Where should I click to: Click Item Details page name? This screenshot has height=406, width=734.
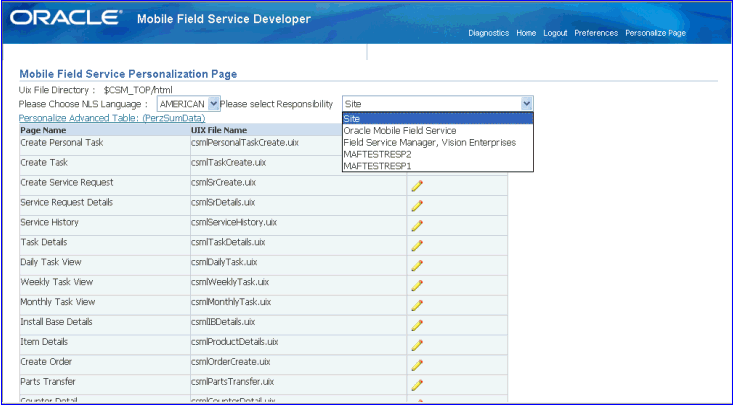coord(44,342)
